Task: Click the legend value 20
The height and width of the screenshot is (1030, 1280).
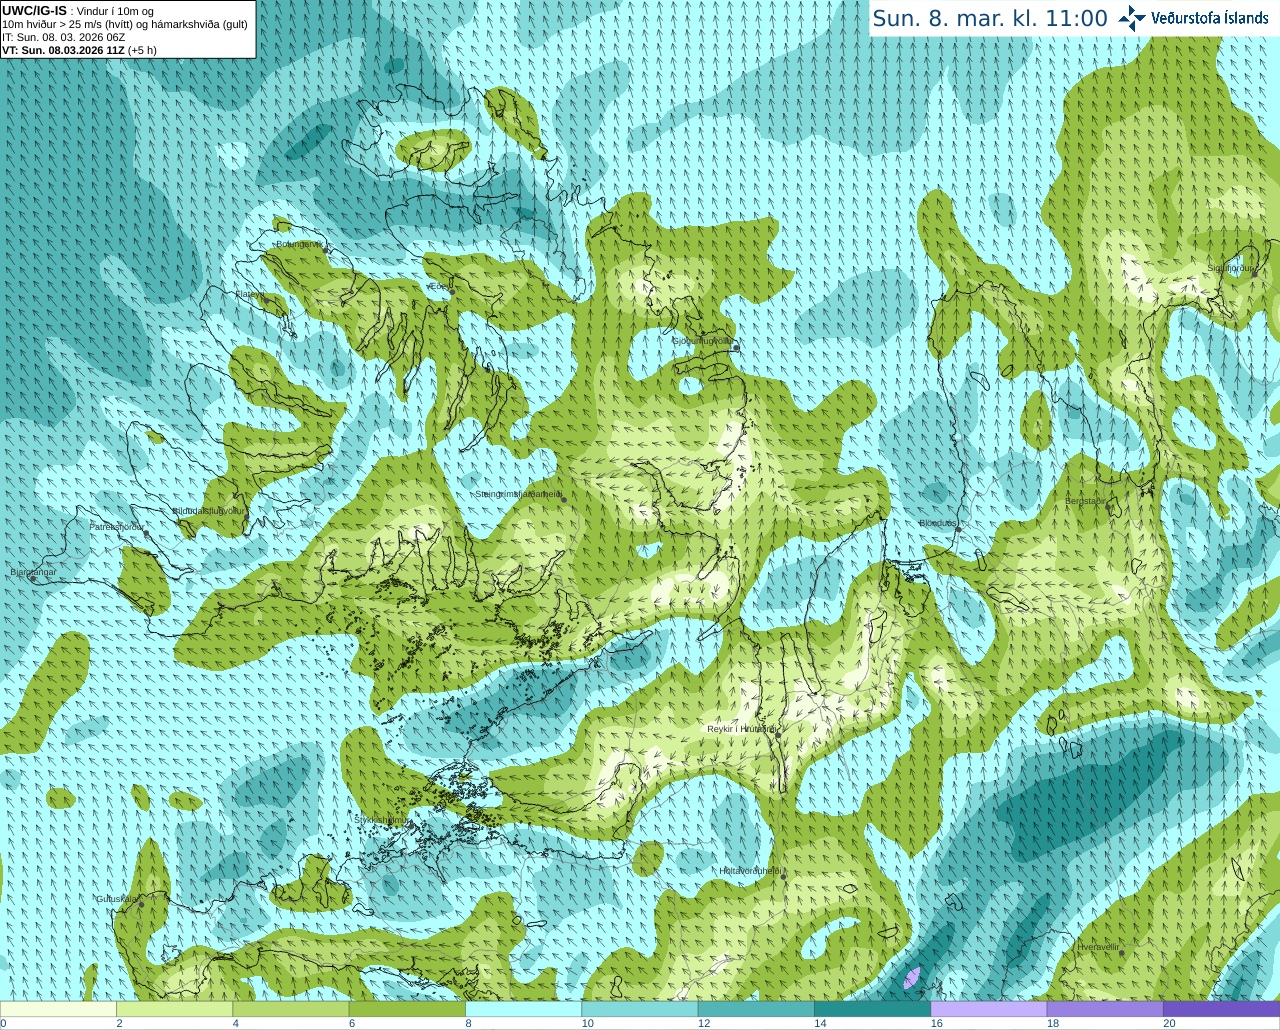Action: coord(1169,1023)
